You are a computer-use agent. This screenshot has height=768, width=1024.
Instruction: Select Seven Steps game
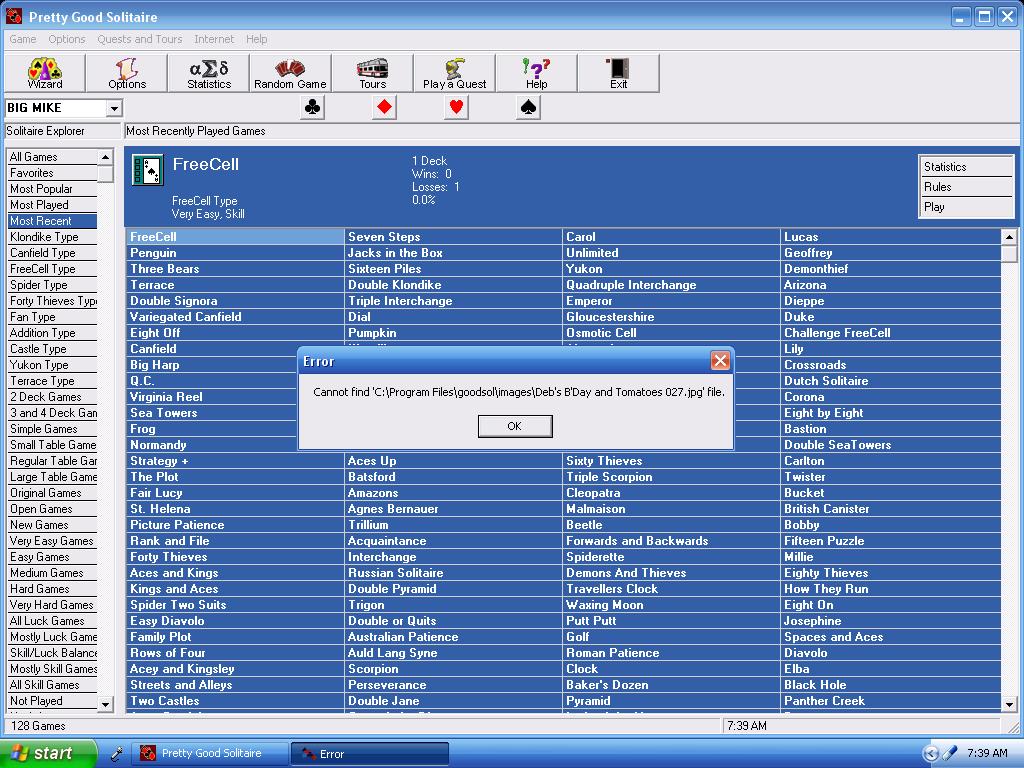tap(453, 237)
